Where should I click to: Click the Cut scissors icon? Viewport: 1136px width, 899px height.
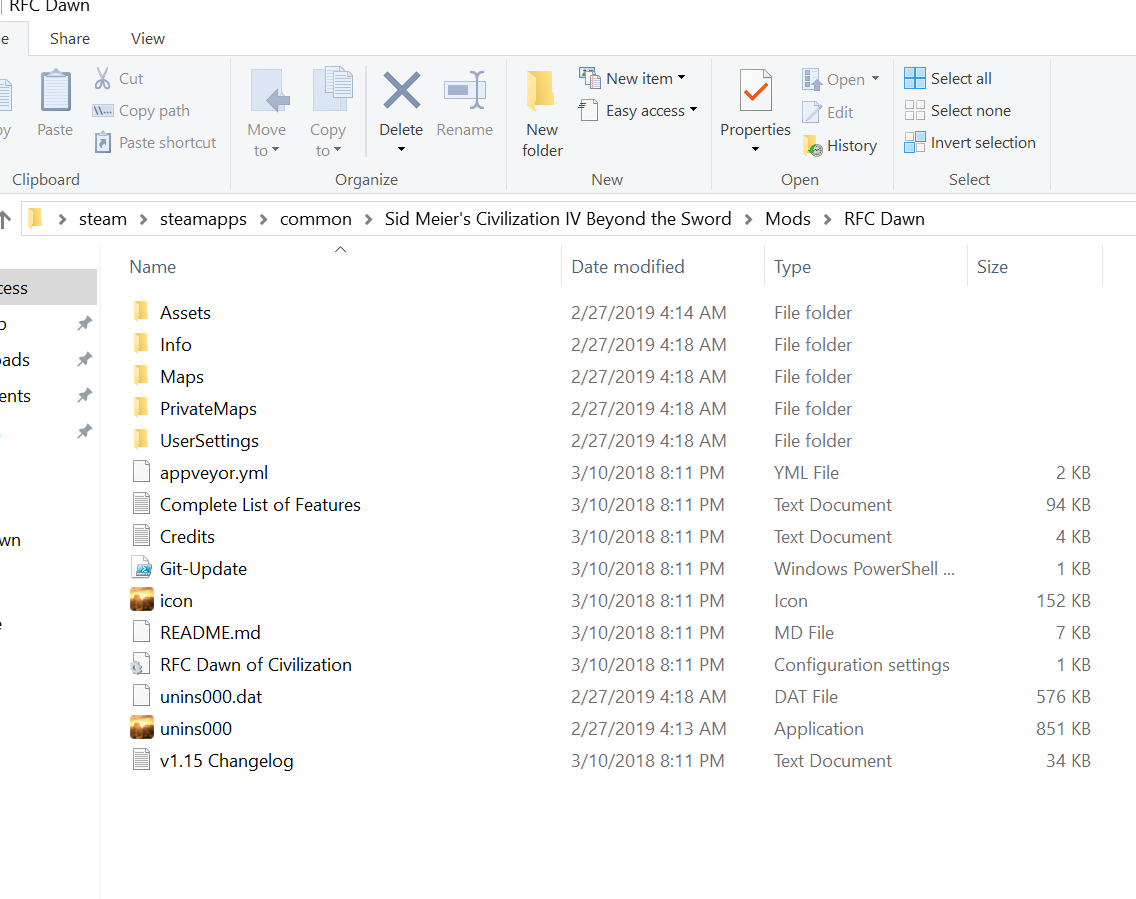coord(102,78)
